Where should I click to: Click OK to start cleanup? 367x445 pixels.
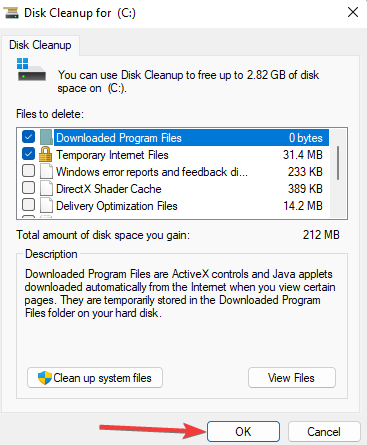[243, 432]
